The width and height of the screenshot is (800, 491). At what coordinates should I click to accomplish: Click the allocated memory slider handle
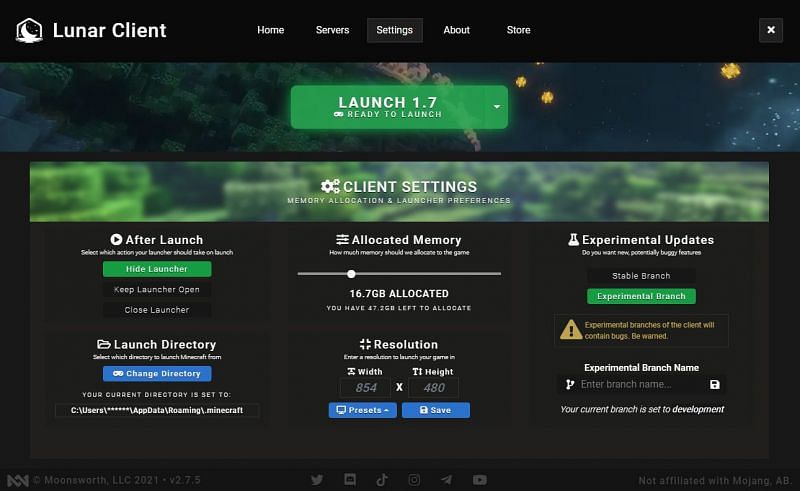(x=351, y=274)
